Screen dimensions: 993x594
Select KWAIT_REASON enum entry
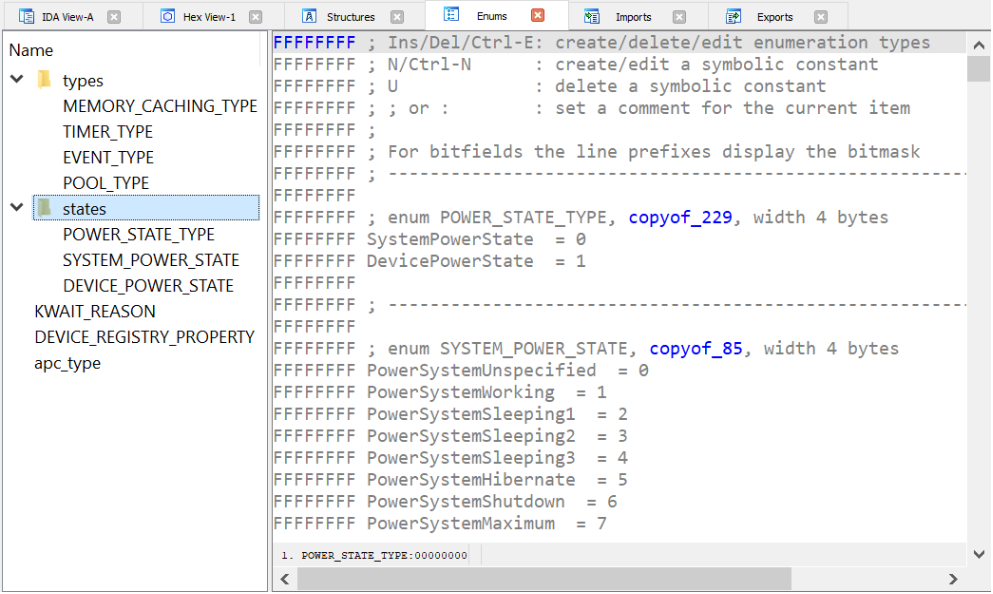coord(95,312)
